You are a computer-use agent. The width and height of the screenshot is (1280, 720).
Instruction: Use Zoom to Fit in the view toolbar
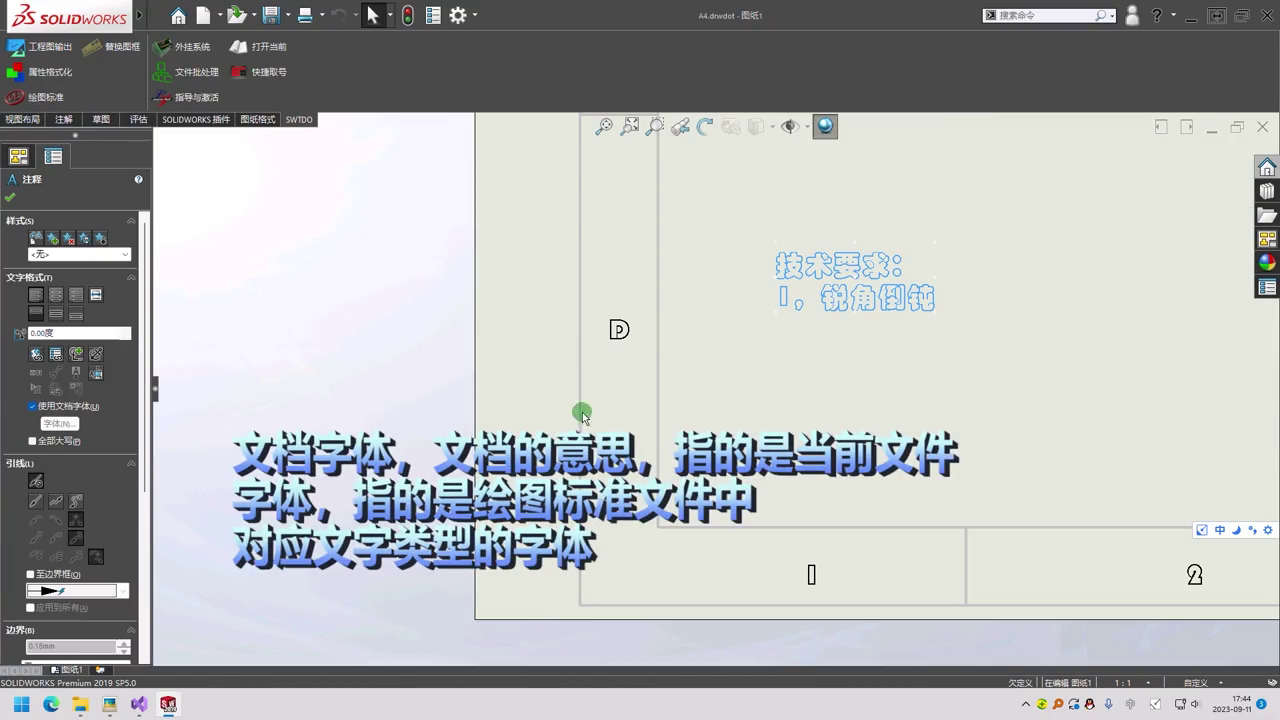[604, 127]
